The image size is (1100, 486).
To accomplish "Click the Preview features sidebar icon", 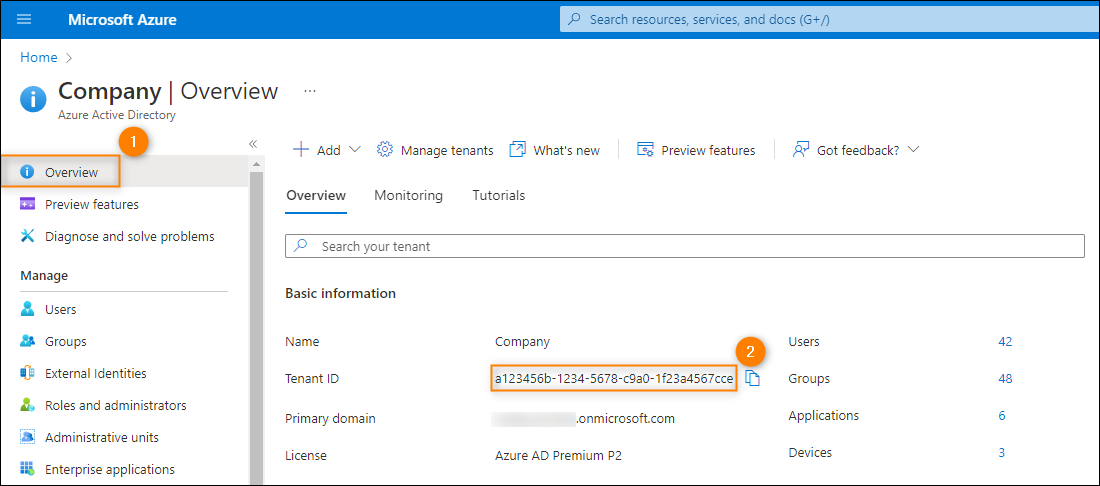I will [x=27, y=204].
